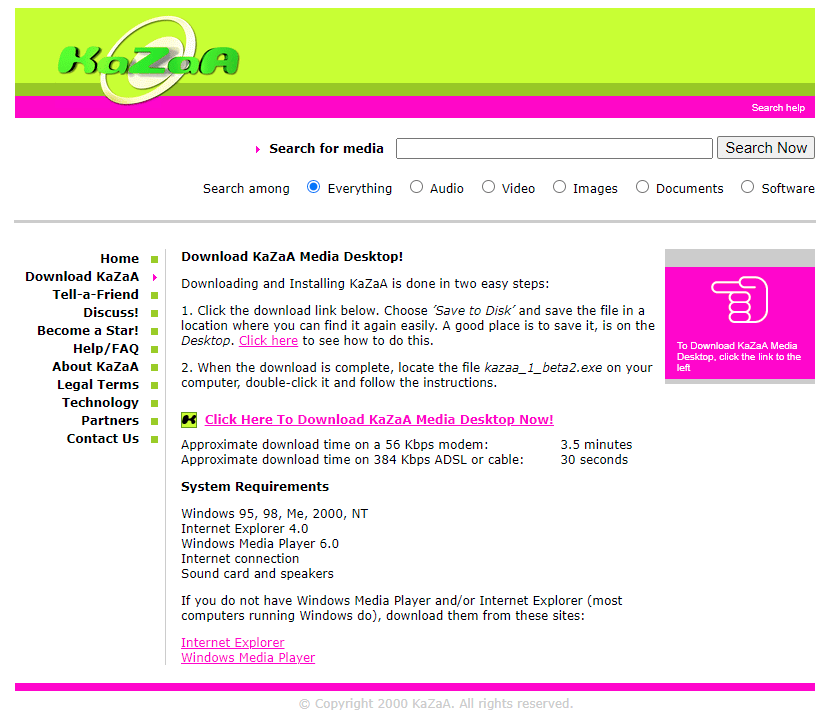Click the System Requirements heading

255,487
